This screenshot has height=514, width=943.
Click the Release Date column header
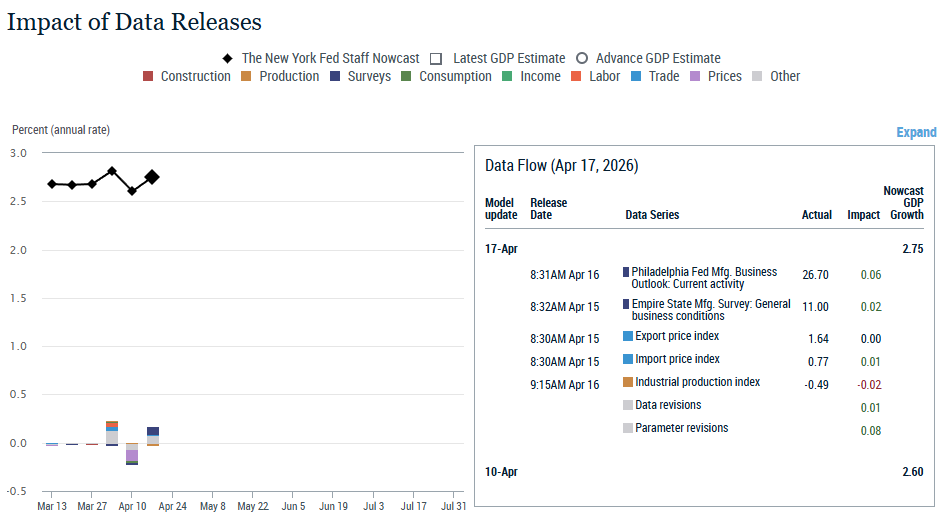[x=548, y=208]
